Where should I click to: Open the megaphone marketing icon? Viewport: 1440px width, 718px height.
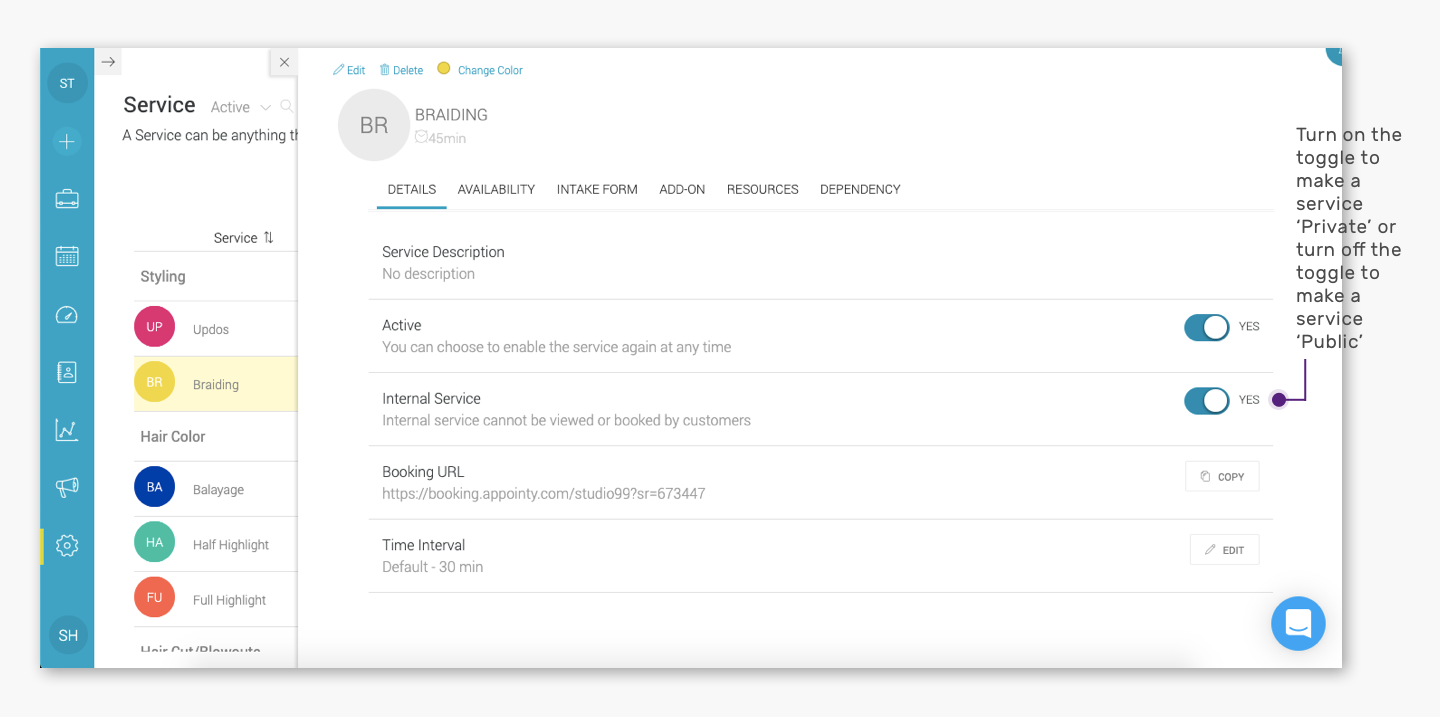coord(67,487)
